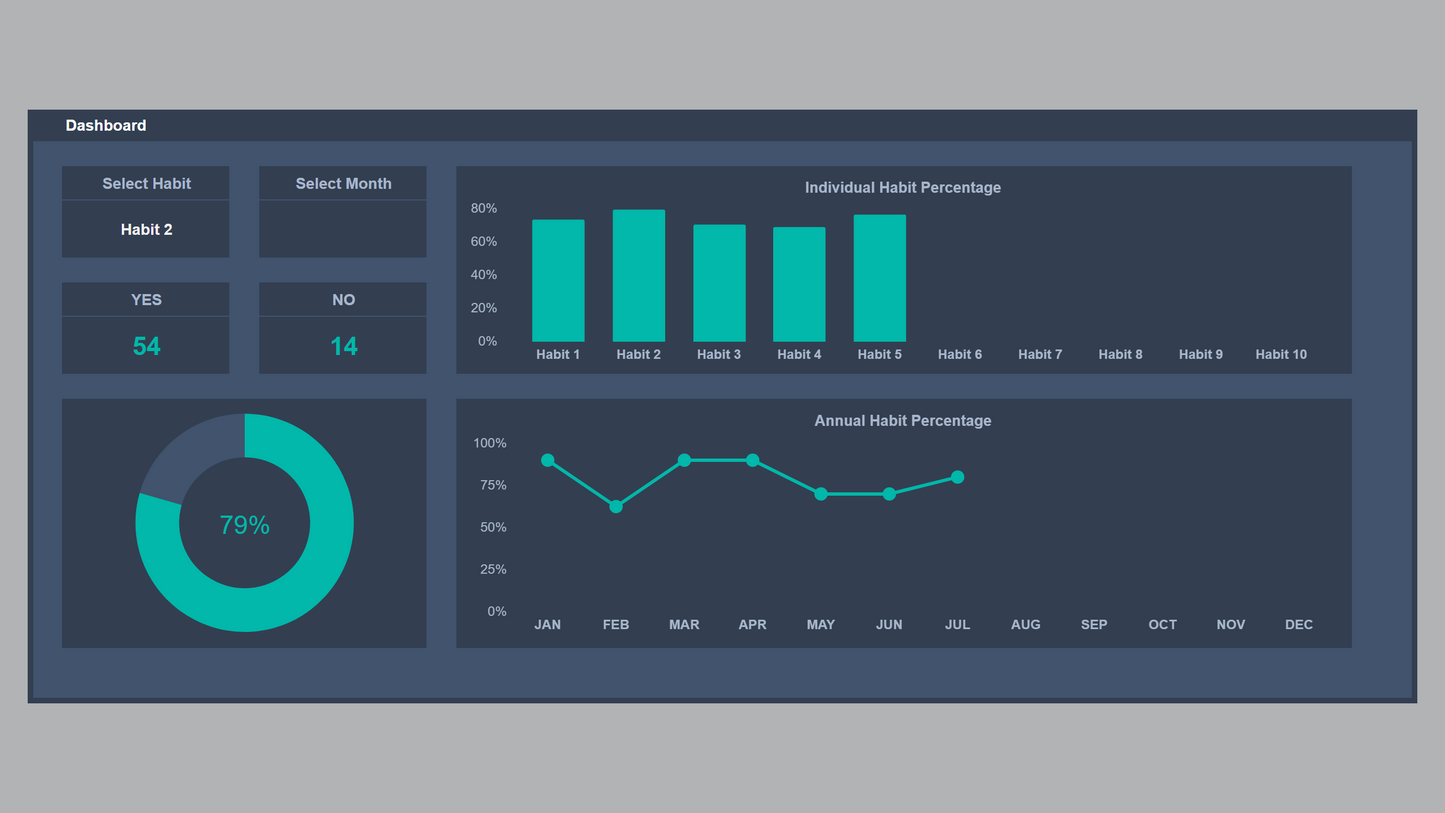
Task: Click the Habit 2 bar in chart
Action: coord(638,276)
